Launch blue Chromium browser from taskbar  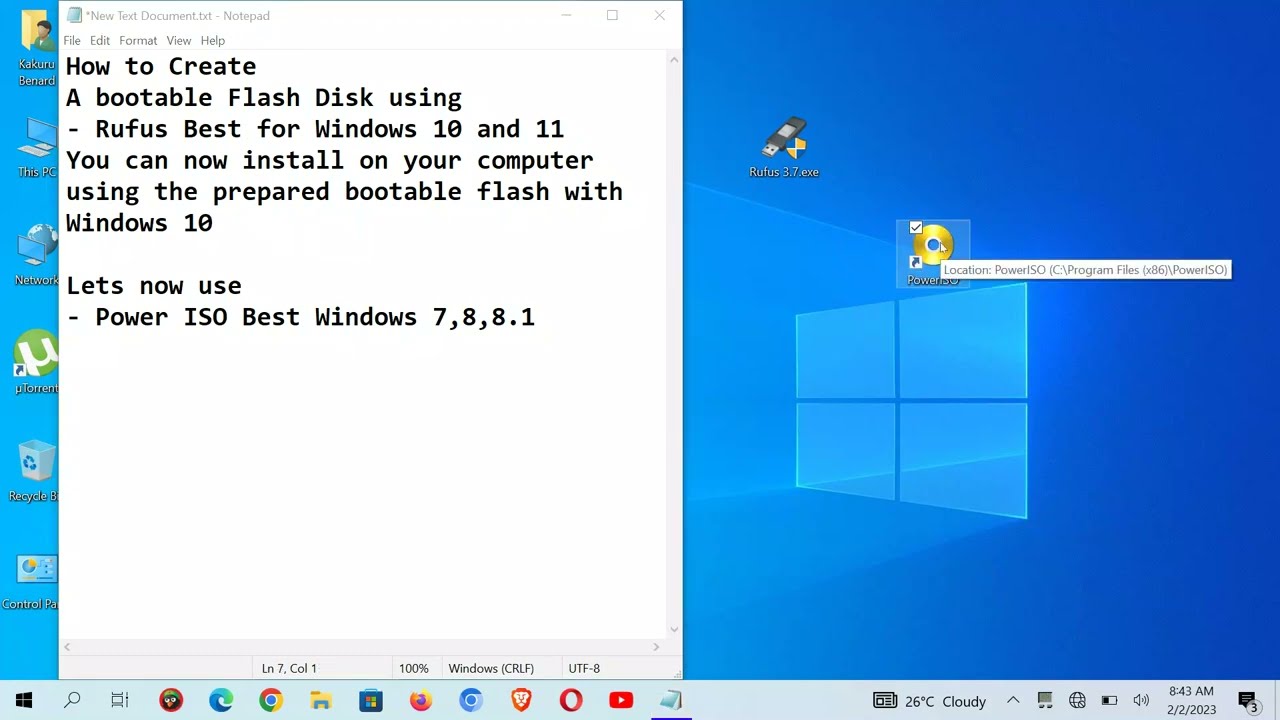click(x=471, y=700)
